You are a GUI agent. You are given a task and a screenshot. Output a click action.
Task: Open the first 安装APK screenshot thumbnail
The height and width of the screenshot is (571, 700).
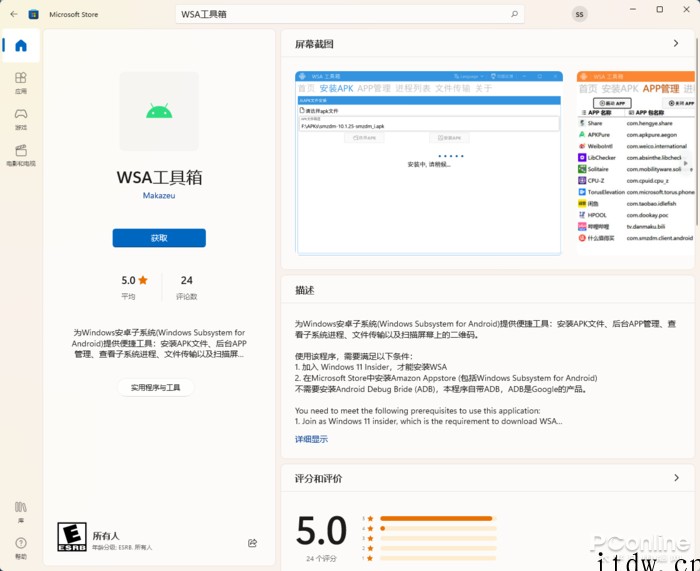429,163
